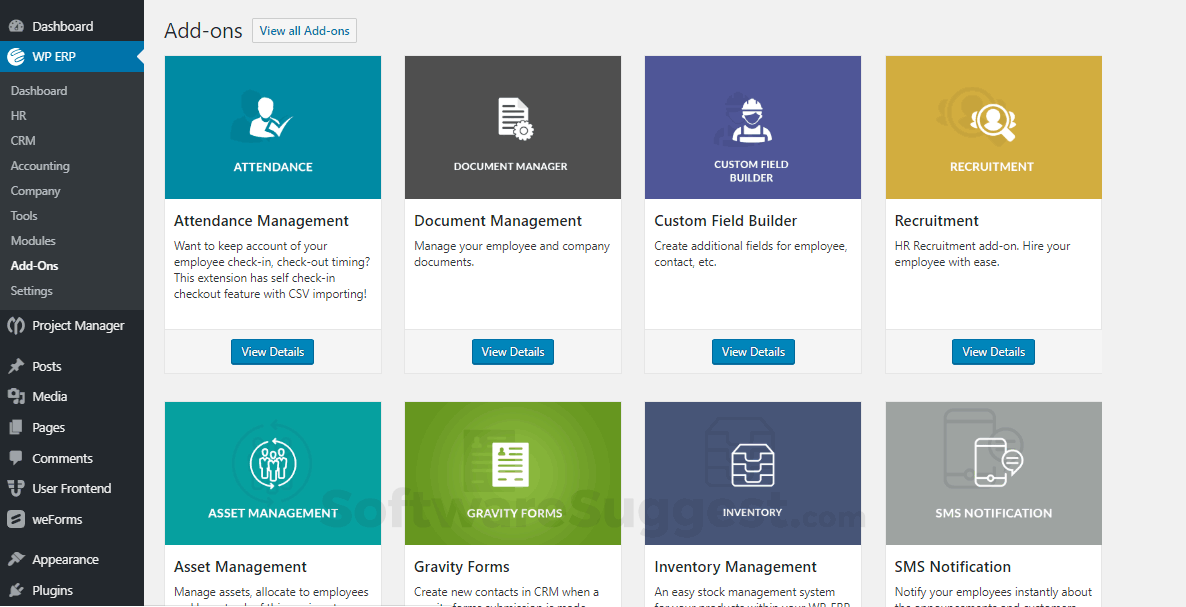View Details for Document Management

(512, 351)
